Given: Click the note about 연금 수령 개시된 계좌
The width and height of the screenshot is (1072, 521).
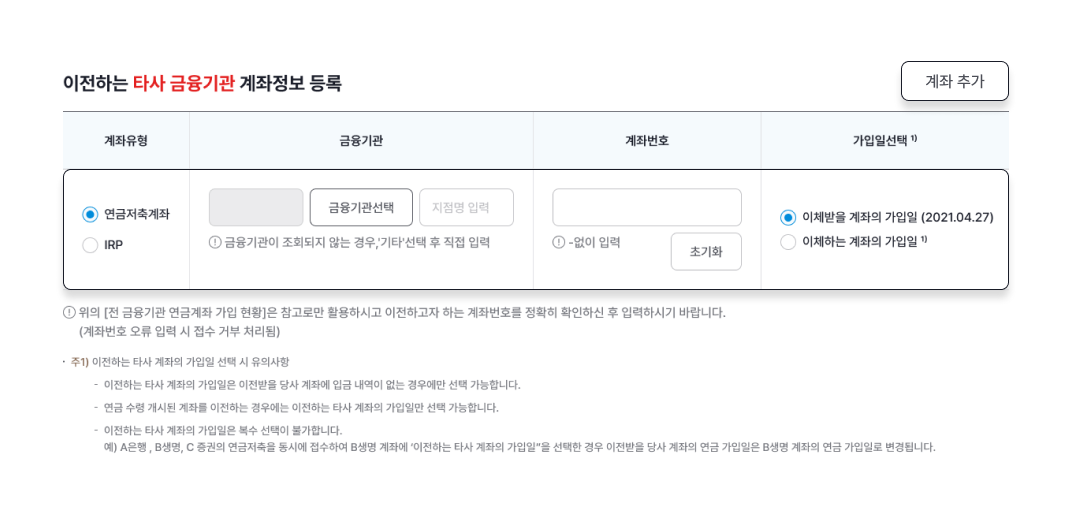Looking at the screenshot, I should point(302,408).
